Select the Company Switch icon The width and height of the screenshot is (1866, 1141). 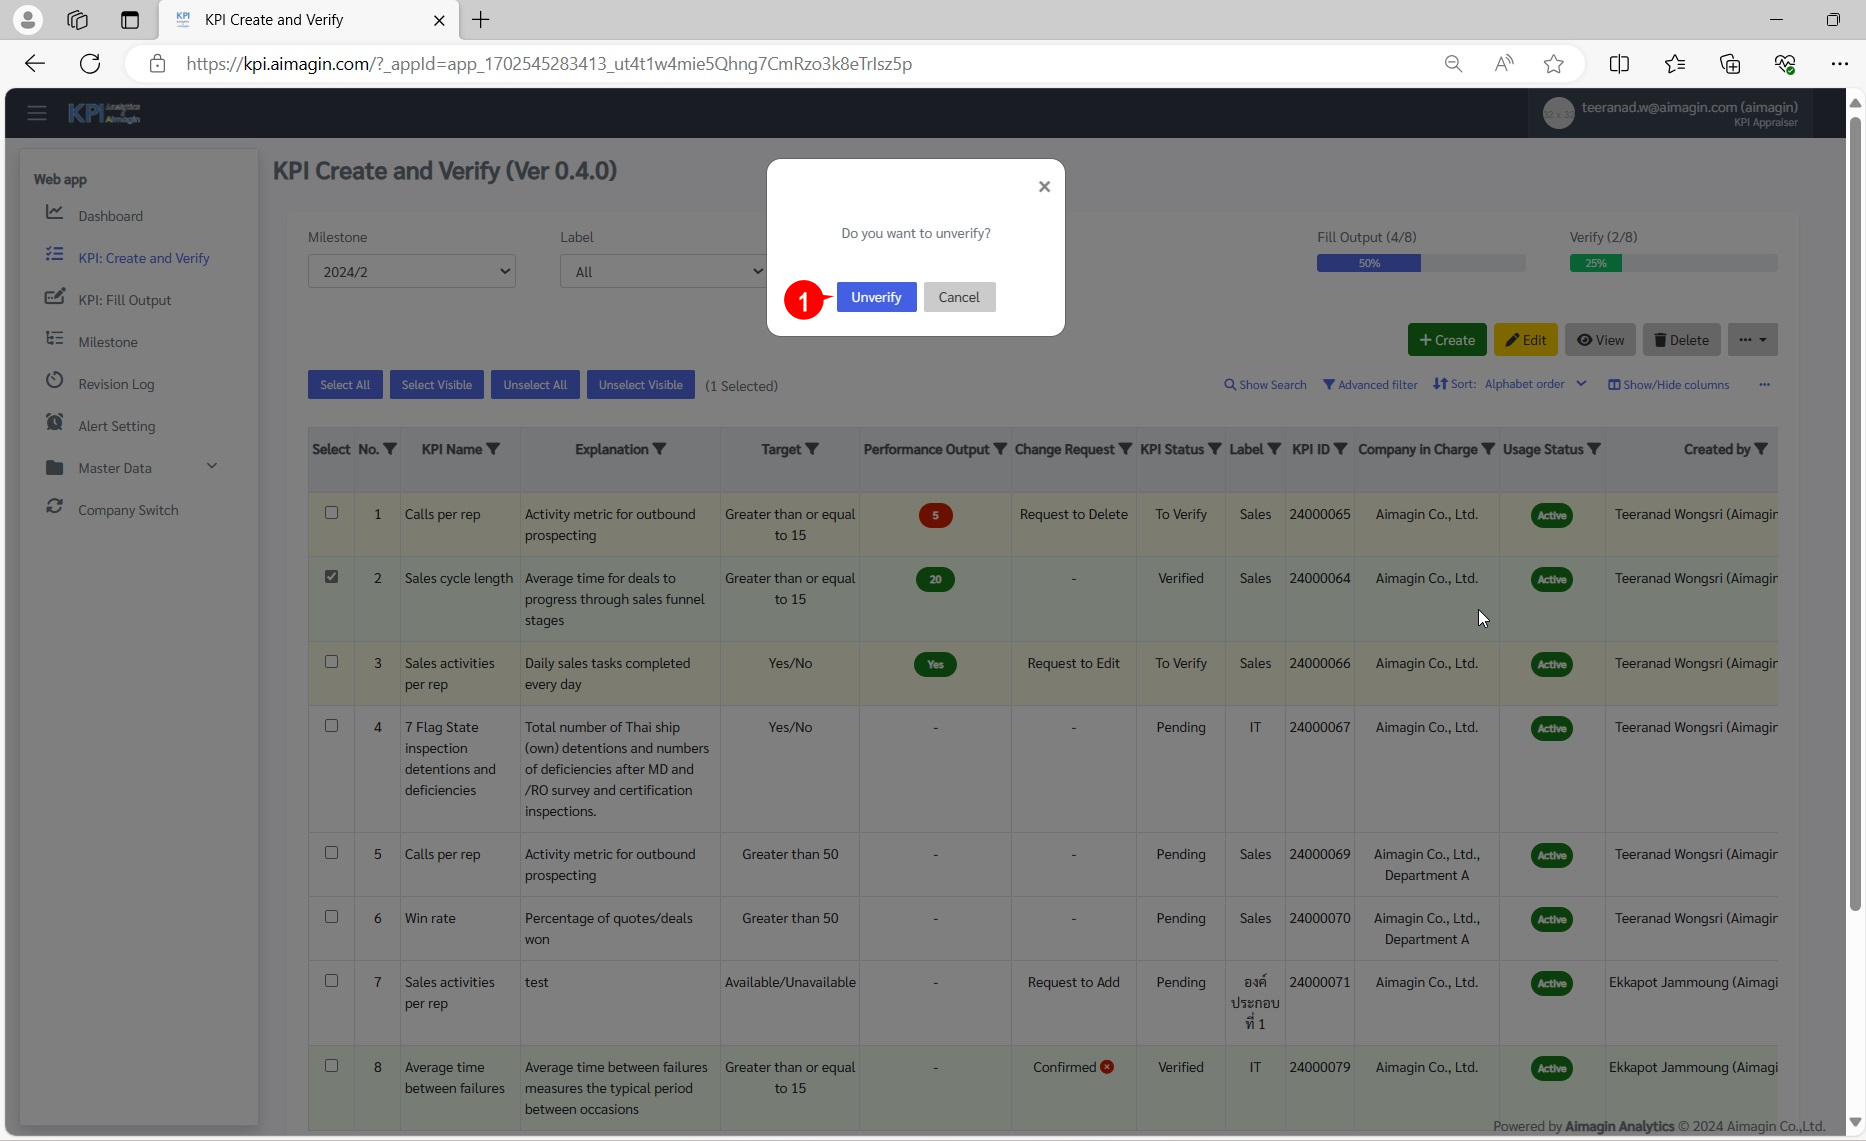pyautogui.click(x=56, y=508)
